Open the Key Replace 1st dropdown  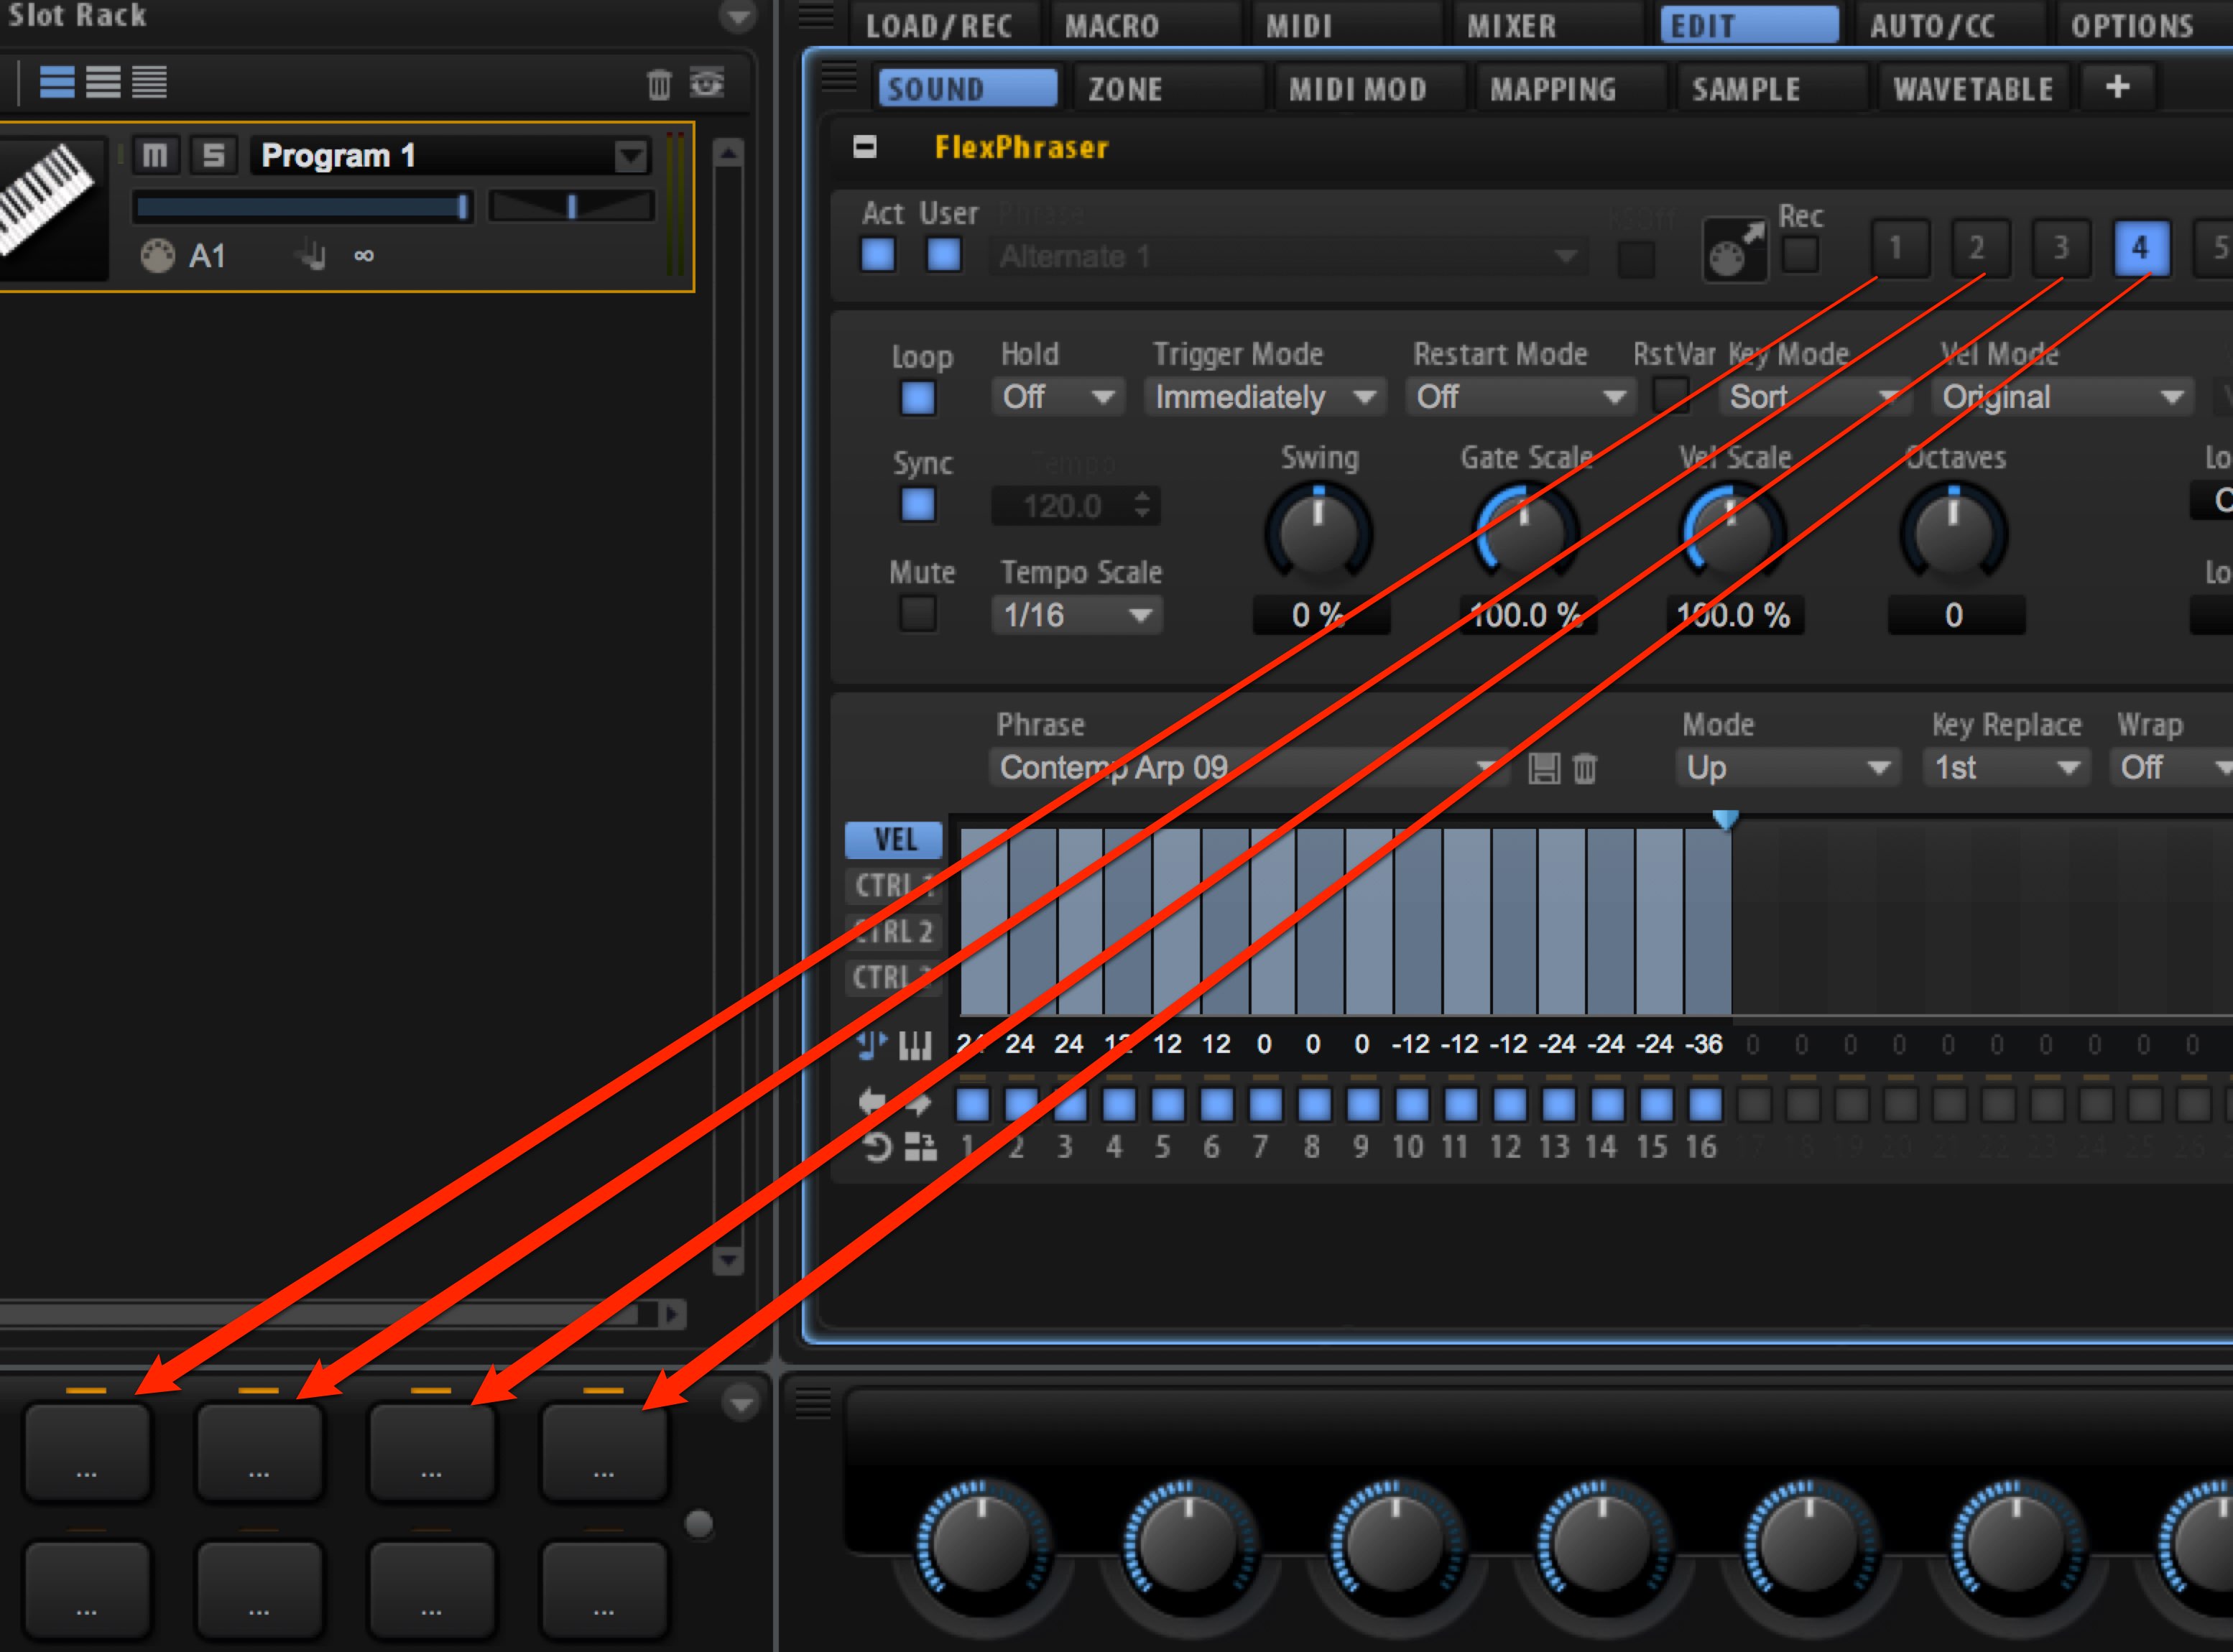point(2005,767)
